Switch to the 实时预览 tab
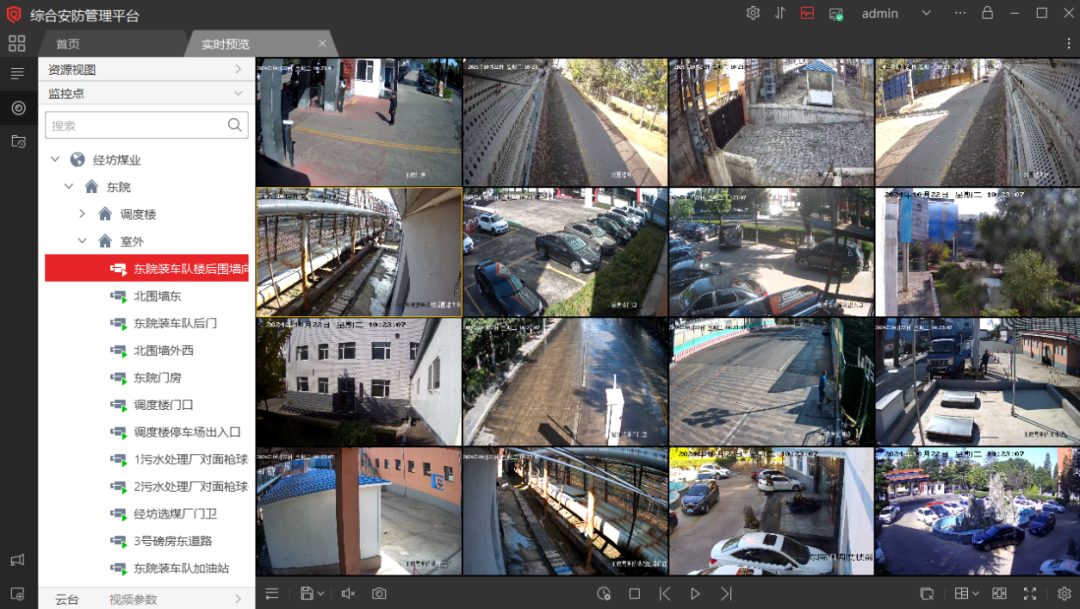Image resolution: width=1080 pixels, height=609 pixels. 225,44
